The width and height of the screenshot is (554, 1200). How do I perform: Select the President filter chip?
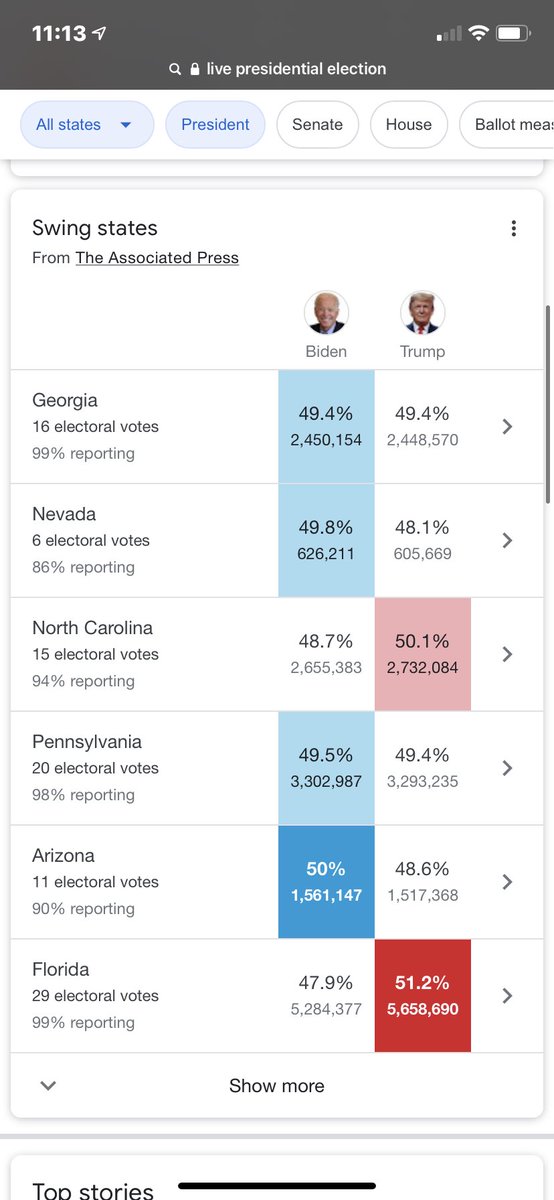(x=215, y=125)
